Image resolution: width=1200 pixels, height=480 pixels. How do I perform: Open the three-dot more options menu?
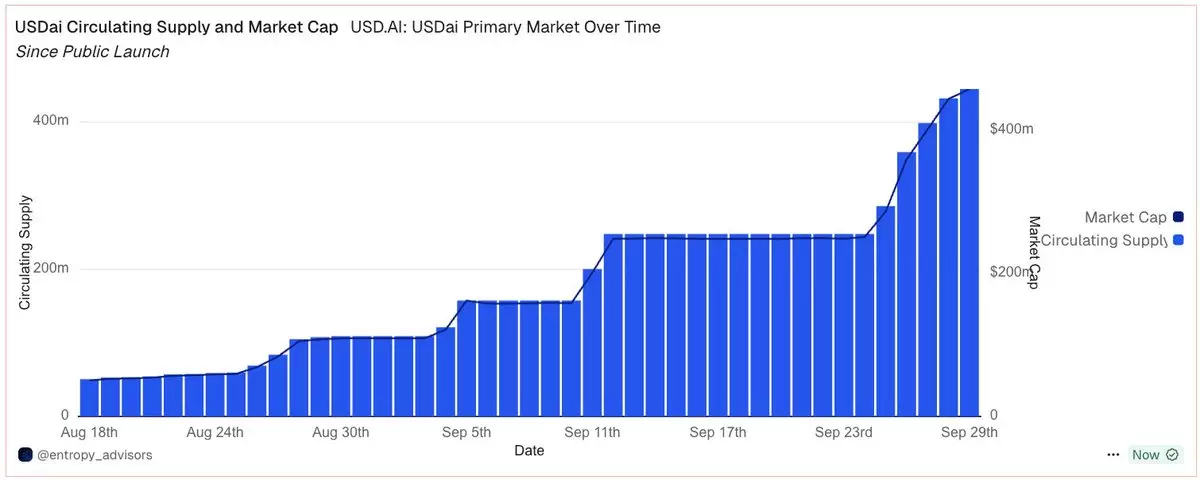1113,455
